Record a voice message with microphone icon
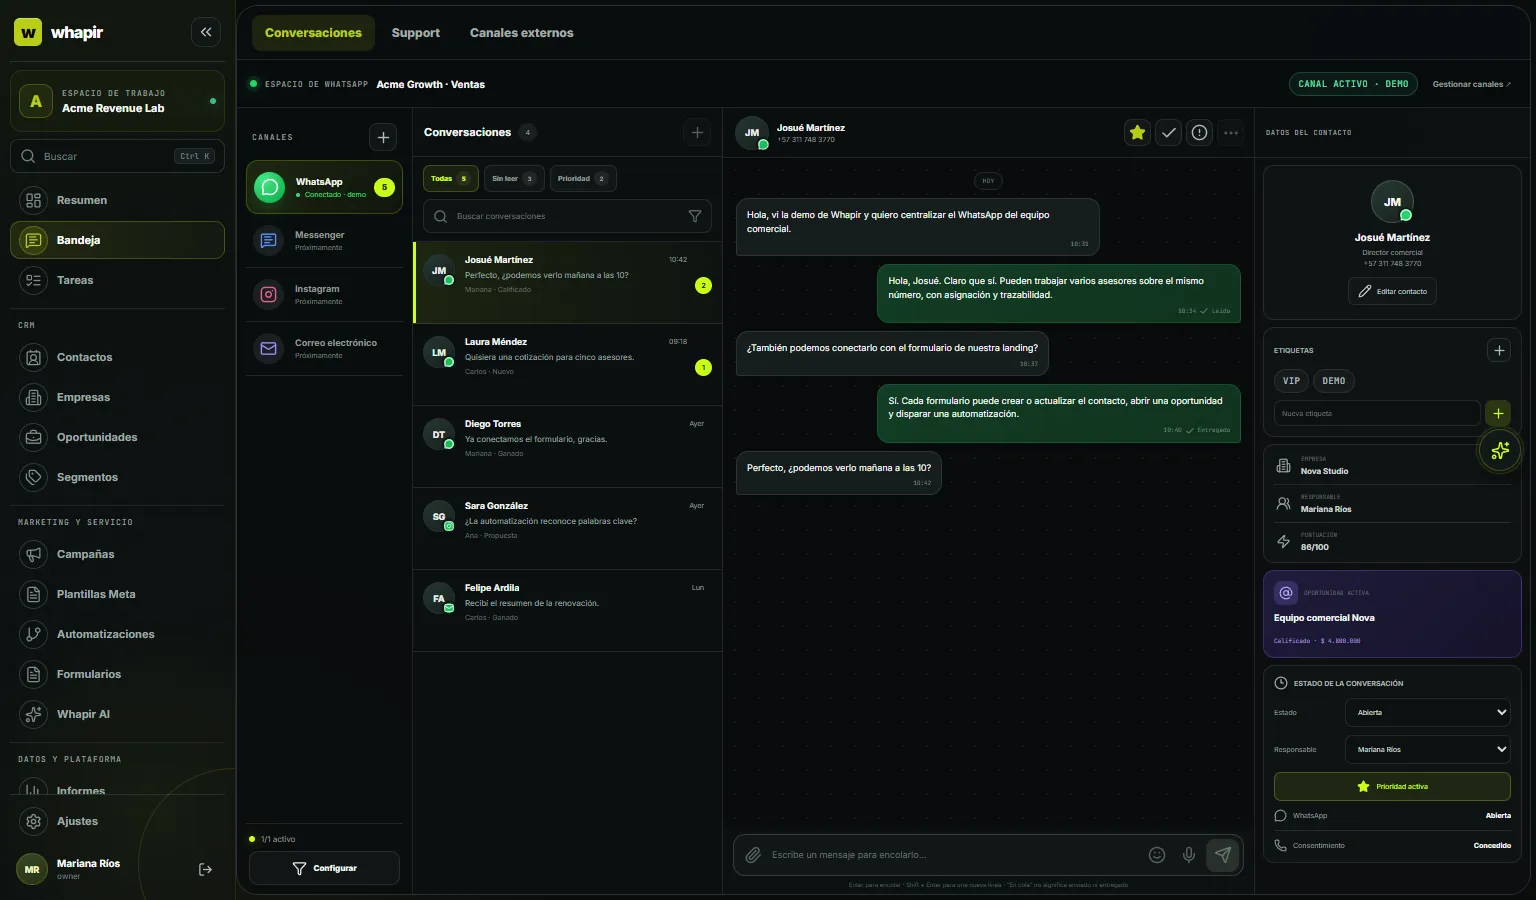Image resolution: width=1536 pixels, height=900 pixels. click(1189, 855)
